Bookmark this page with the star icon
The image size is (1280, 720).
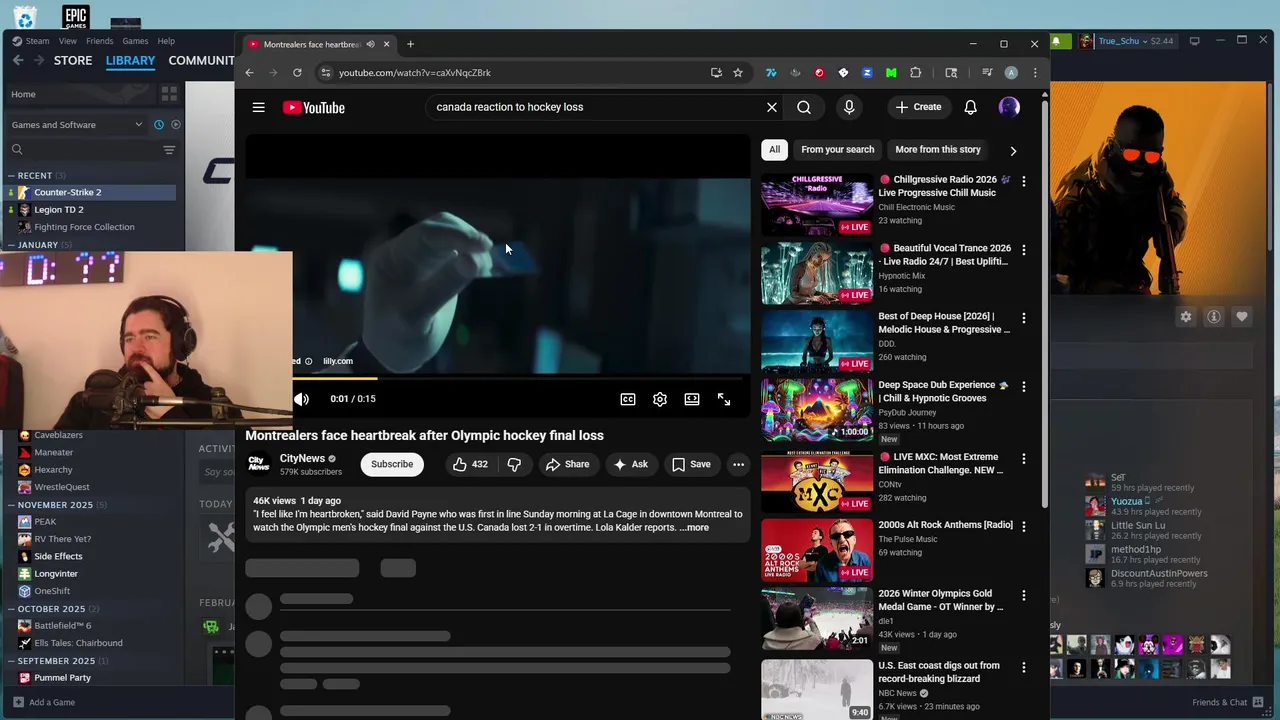point(738,72)
